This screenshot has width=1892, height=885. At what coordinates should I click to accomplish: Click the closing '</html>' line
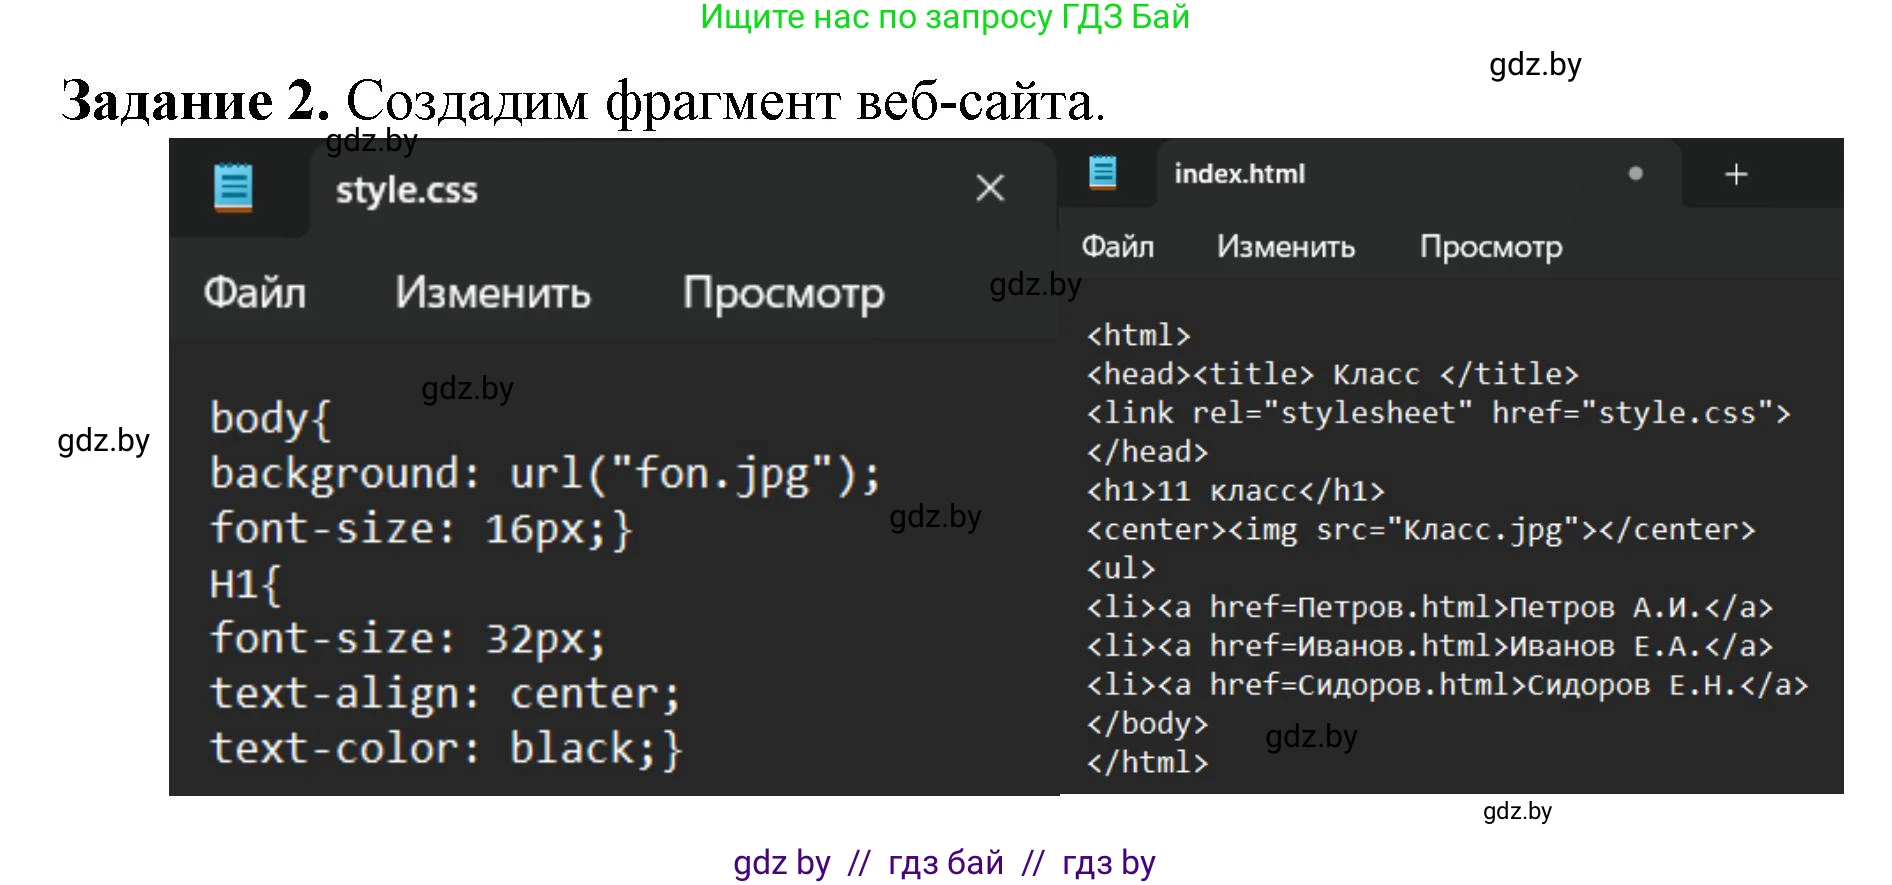tap(1147, 763)
